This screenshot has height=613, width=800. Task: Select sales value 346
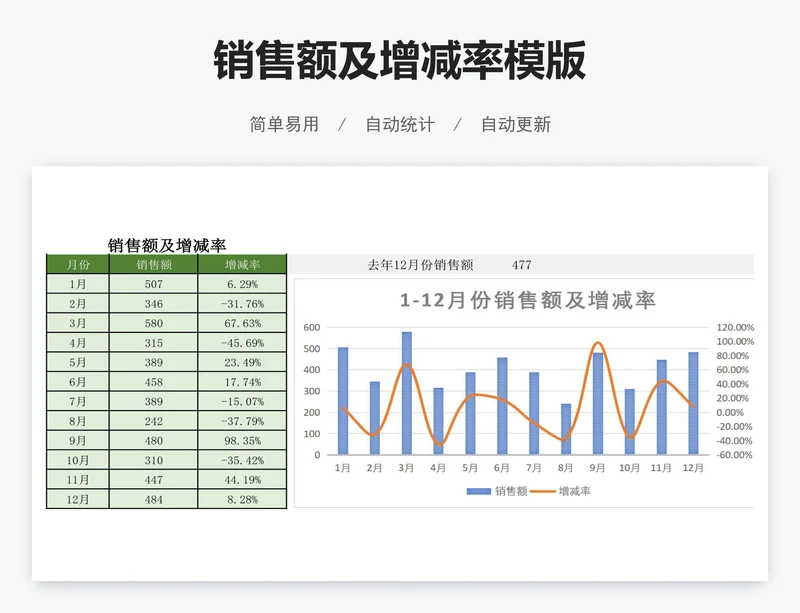154,304
